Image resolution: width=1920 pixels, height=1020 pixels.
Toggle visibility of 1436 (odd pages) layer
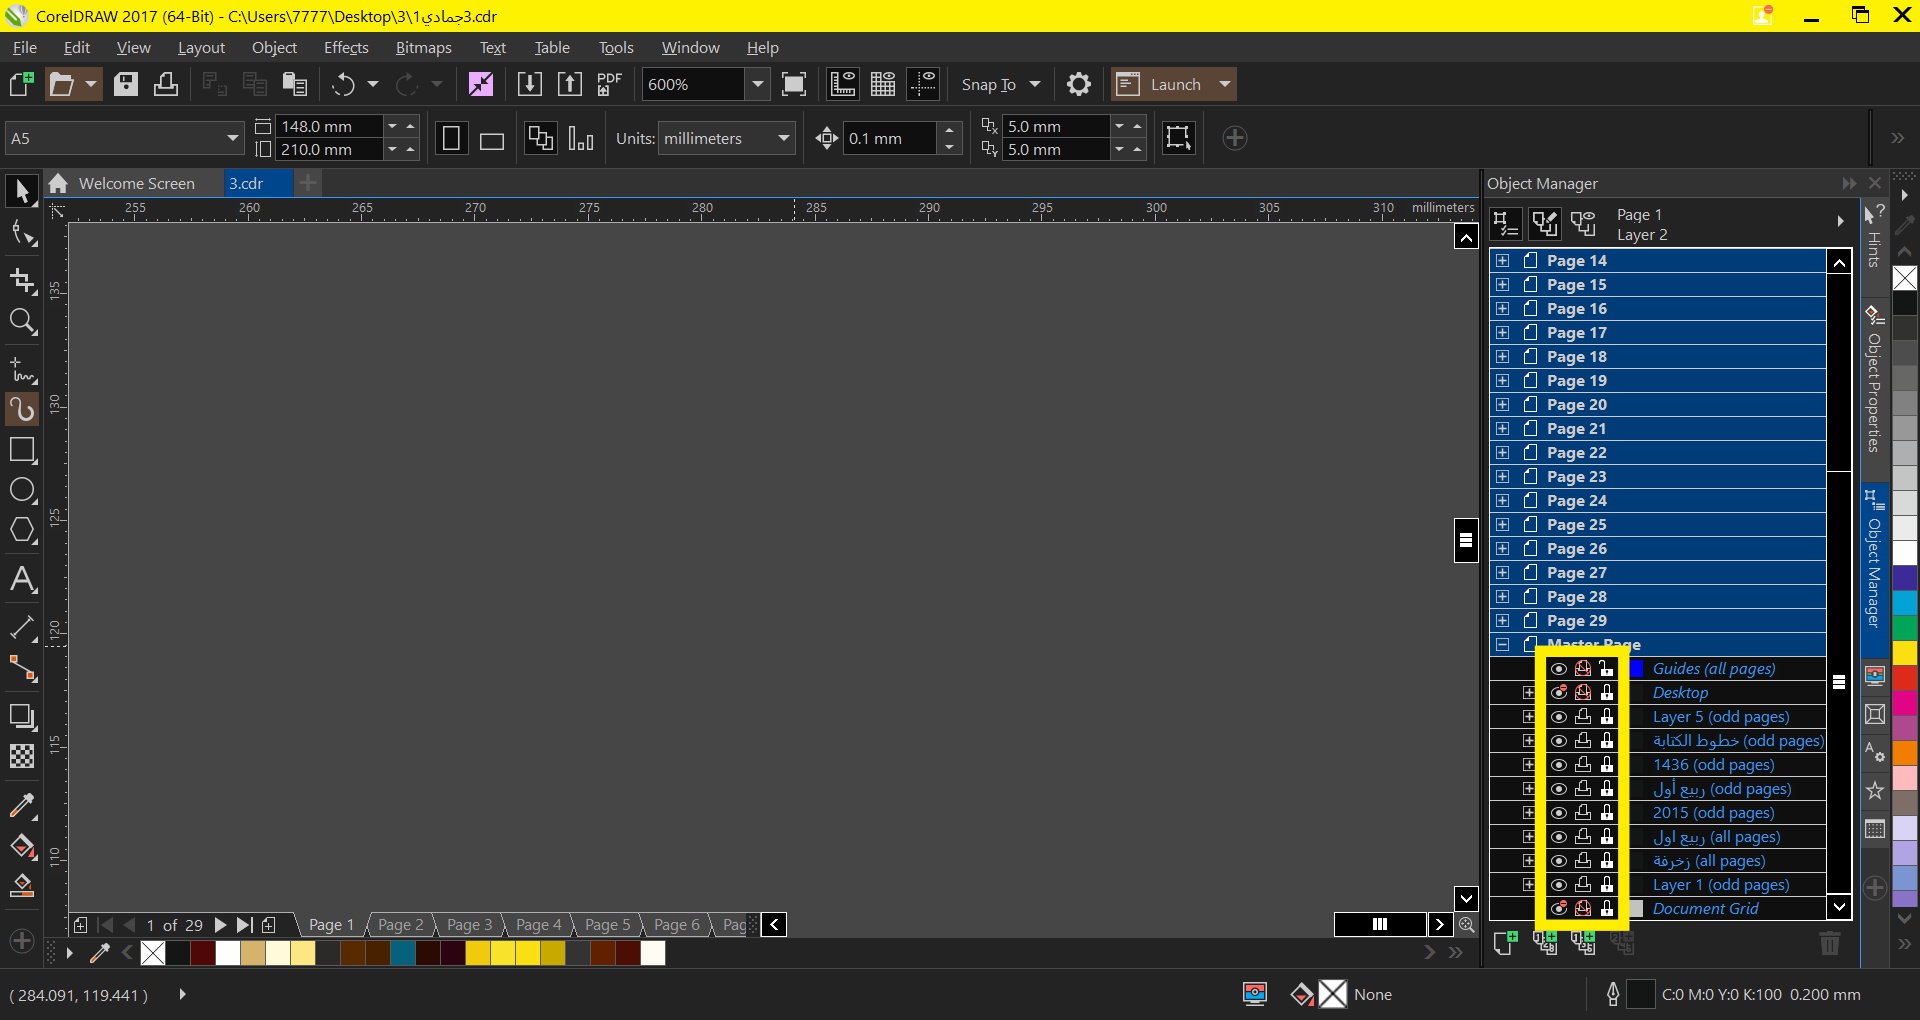pyautogui.click(x=1558, y=765)
